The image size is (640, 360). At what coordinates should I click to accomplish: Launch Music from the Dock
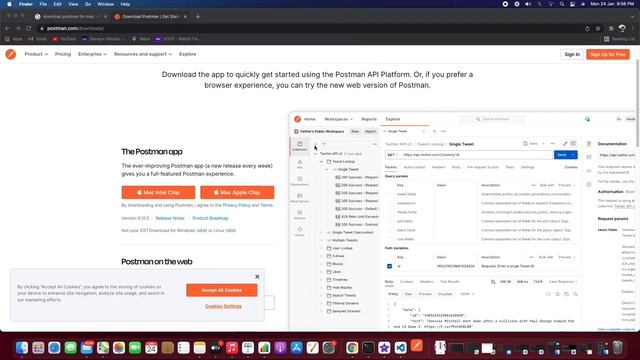click(232, 348)
